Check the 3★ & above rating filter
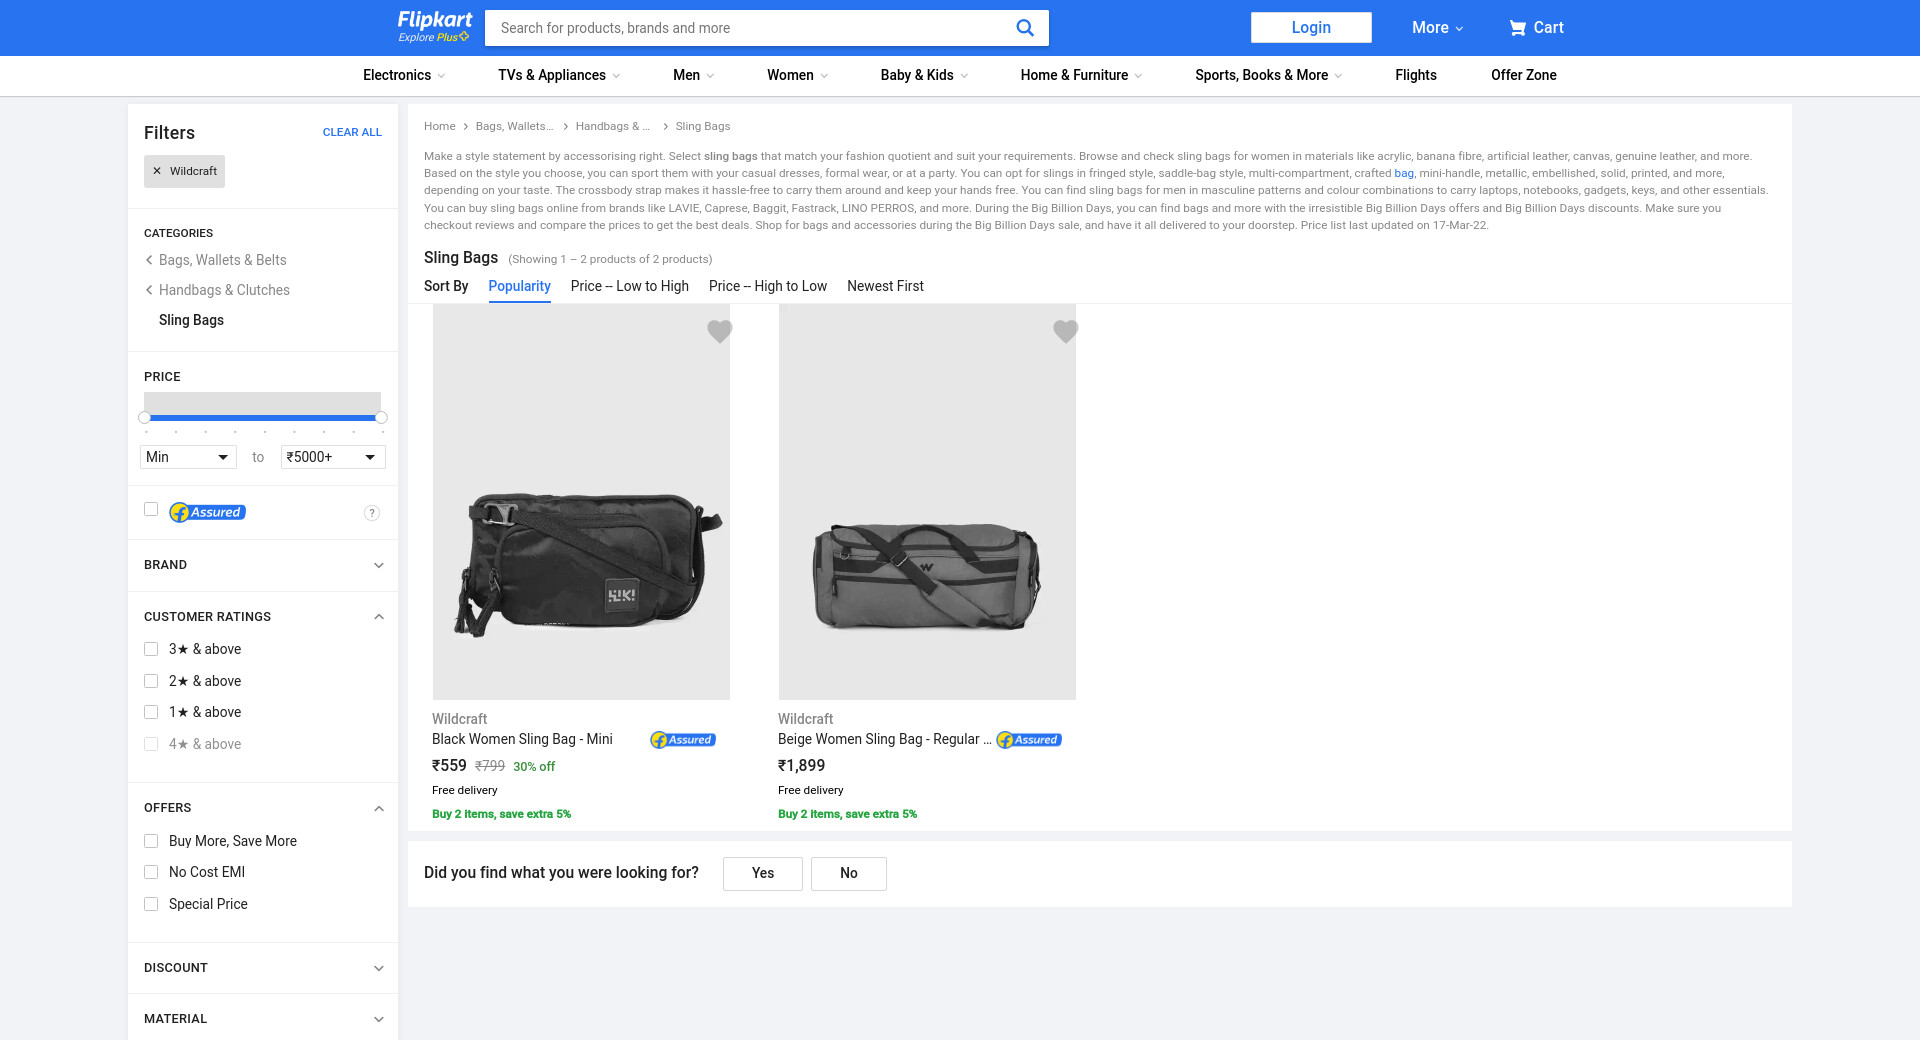This screenshot has height=1040, width=1920. point(151,649)
